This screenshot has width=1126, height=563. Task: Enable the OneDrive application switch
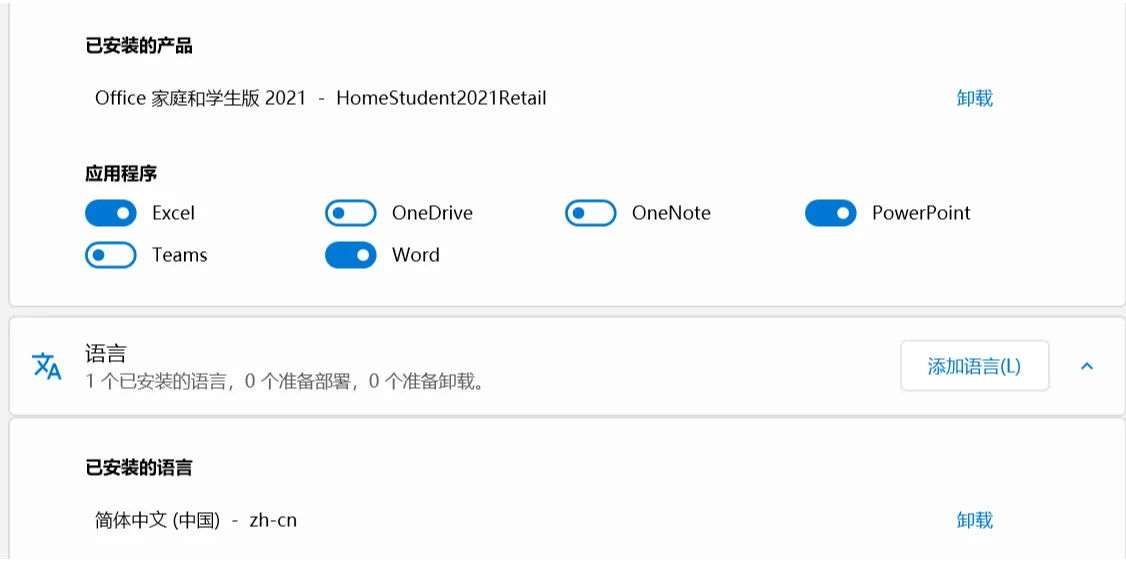click(350, 213)
